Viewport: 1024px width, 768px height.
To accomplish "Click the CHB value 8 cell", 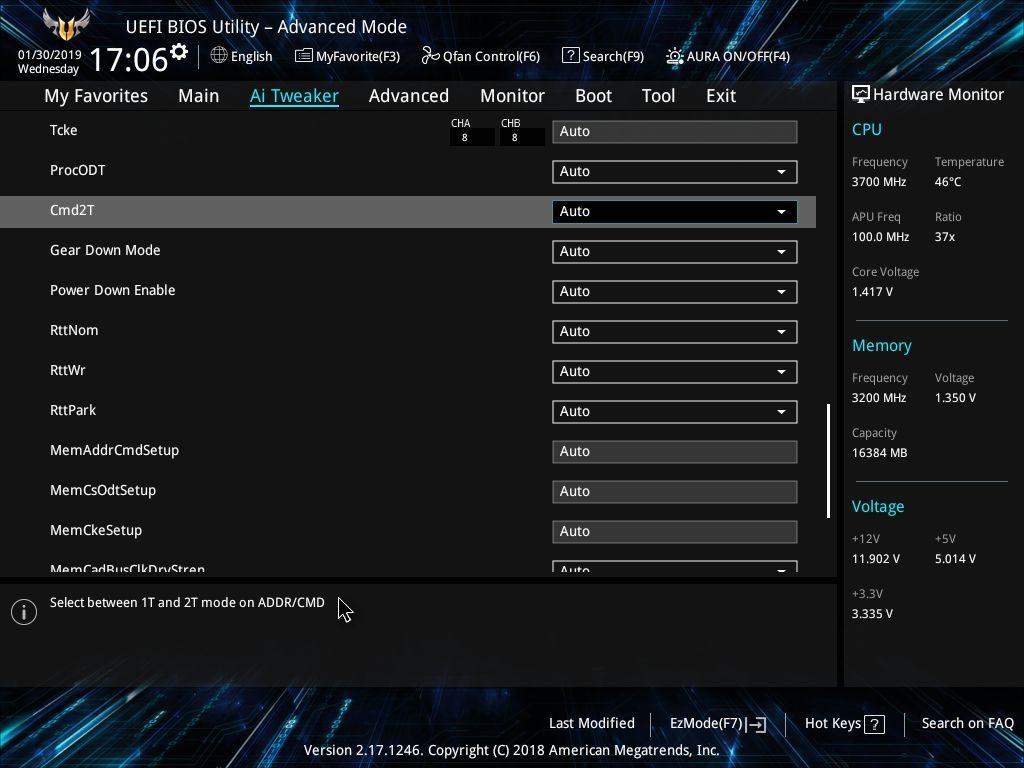I will tap(522, 137).
